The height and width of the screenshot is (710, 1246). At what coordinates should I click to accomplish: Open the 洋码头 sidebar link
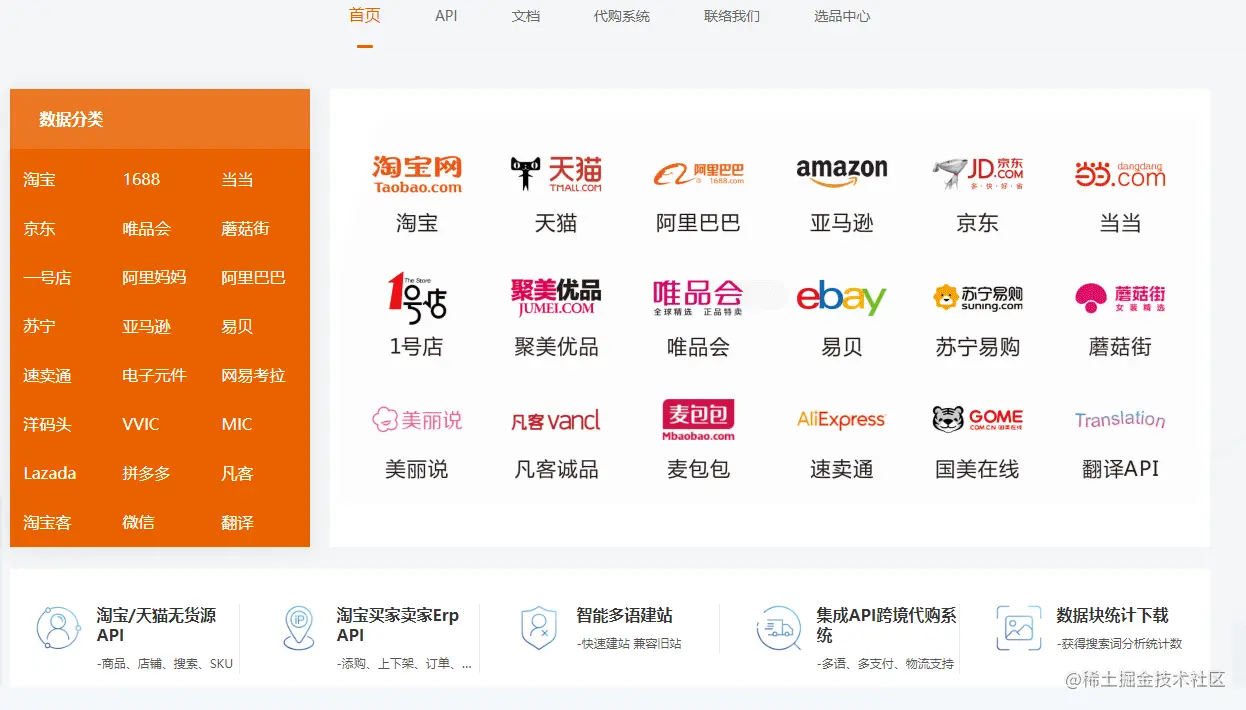(48, 424)
